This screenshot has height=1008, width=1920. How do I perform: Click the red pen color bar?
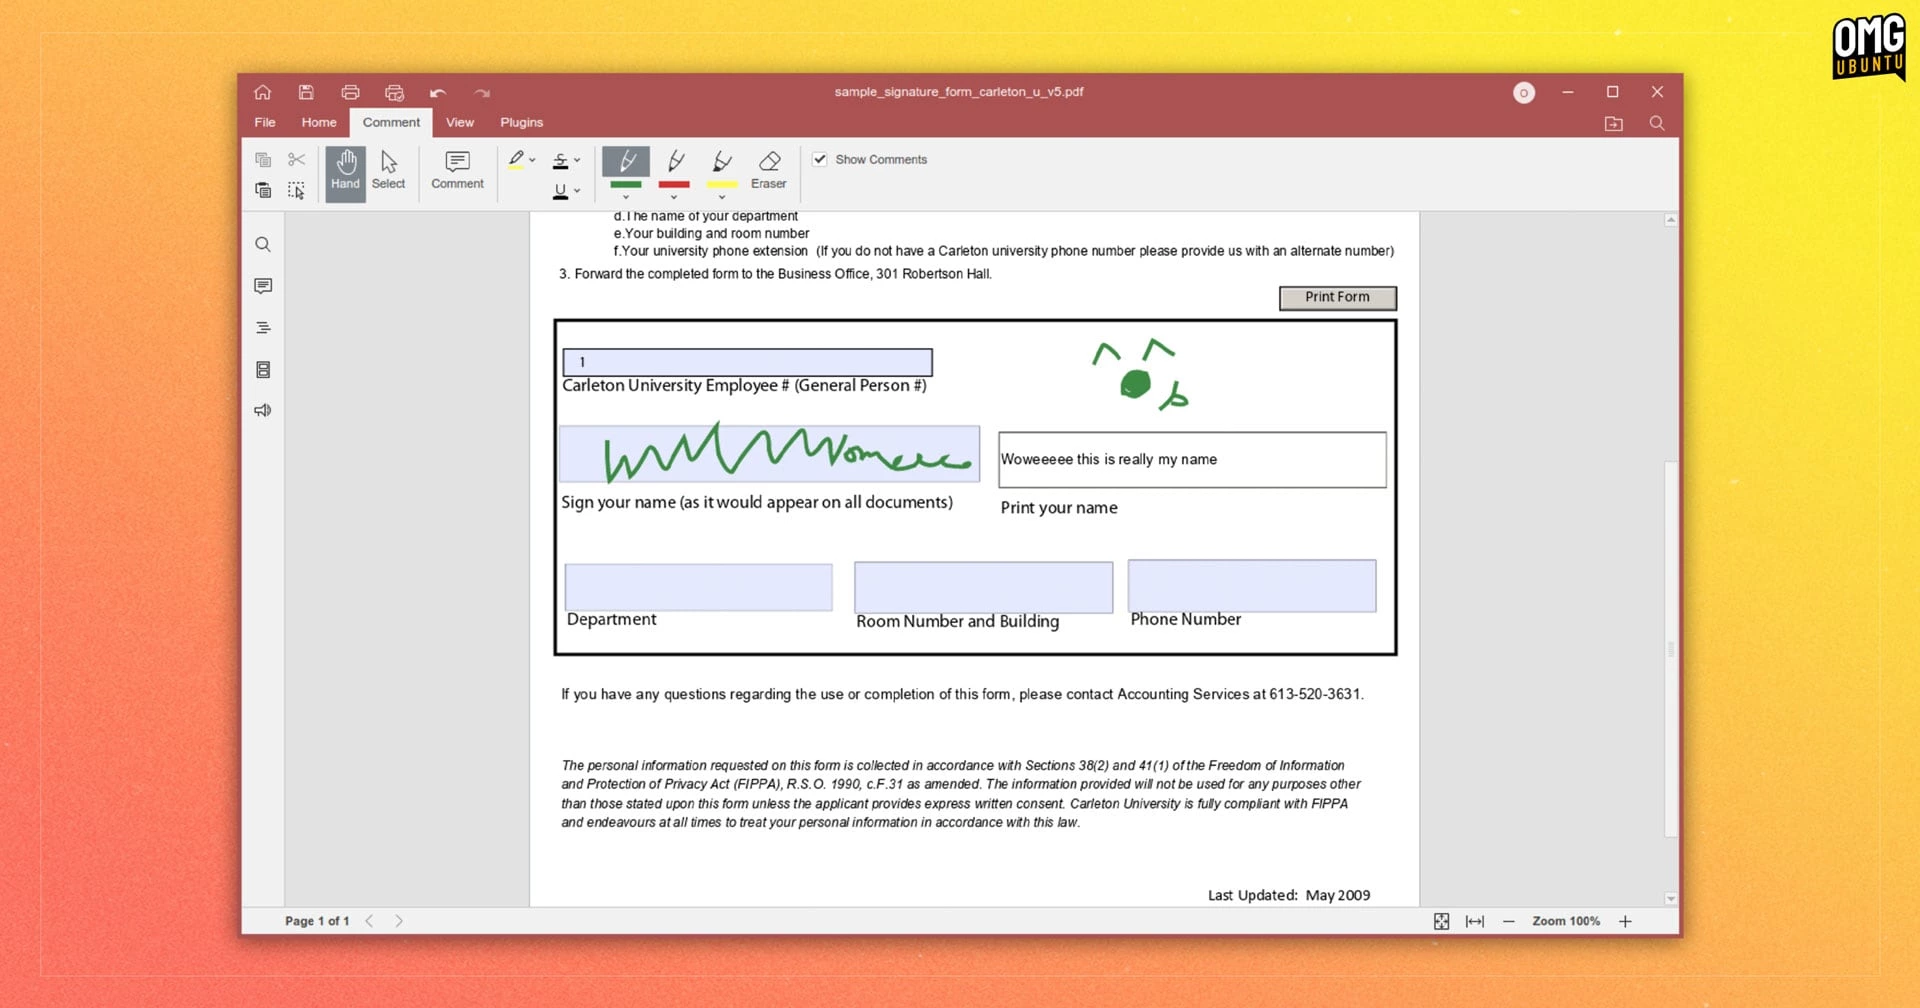(674, 185)
